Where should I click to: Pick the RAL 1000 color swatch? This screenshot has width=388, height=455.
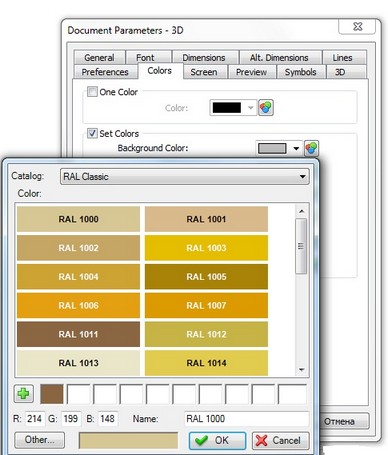(x=78, y=219)
